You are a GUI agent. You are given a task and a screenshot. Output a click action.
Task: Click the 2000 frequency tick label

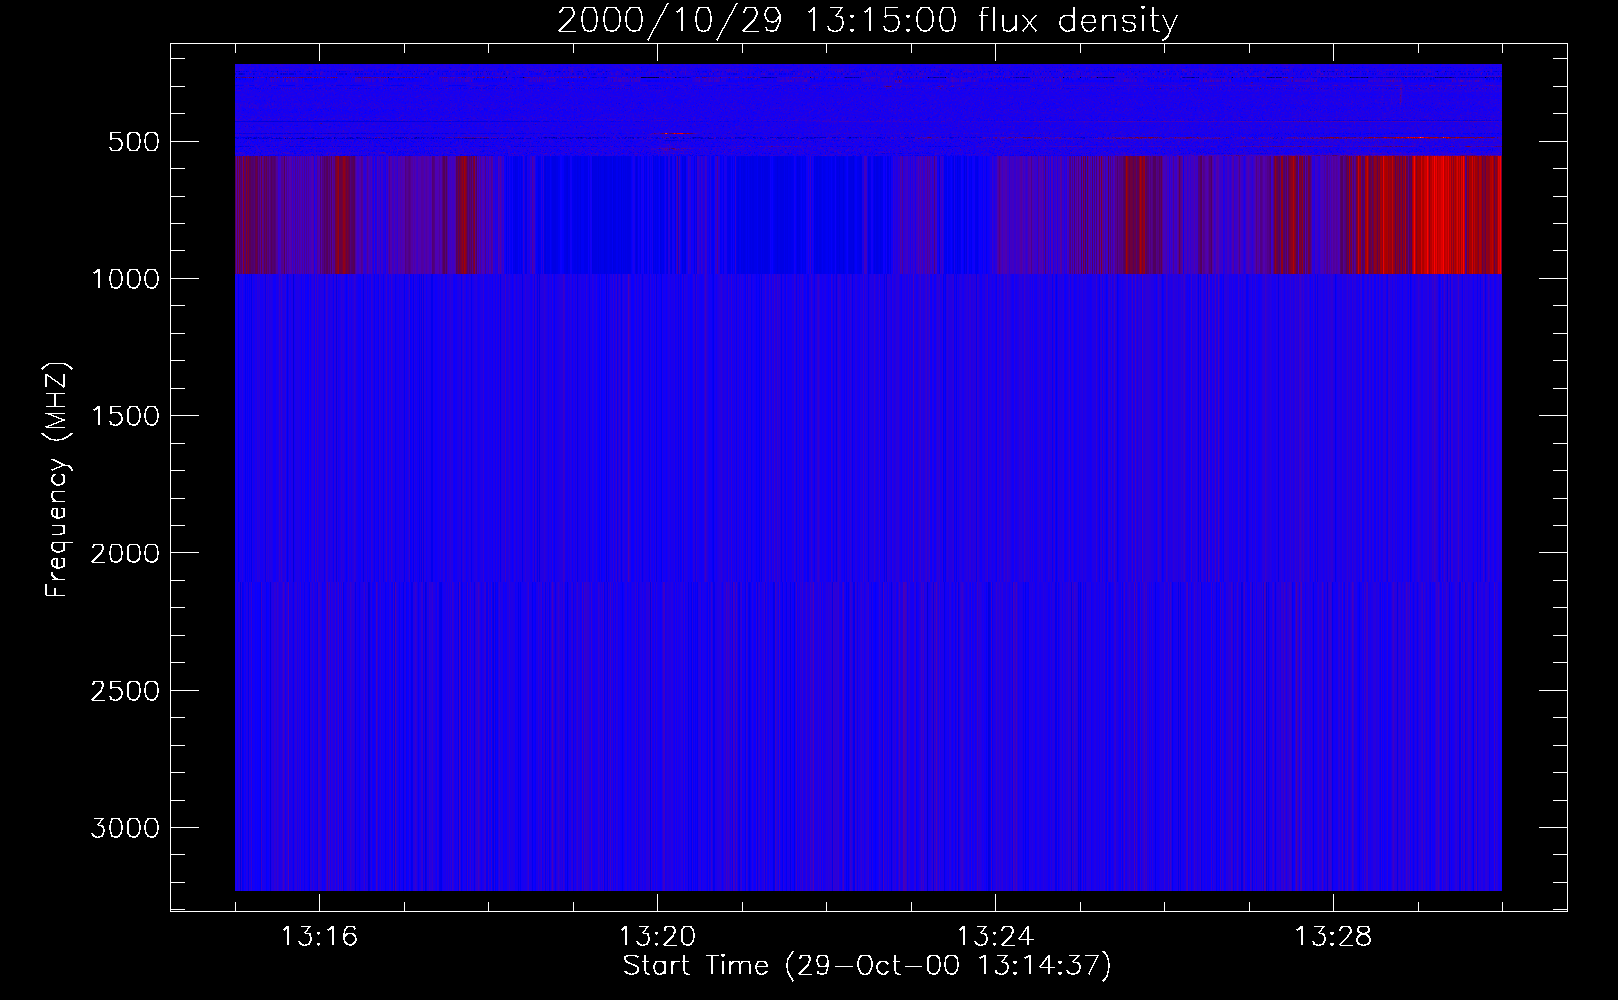(x=125, y=554)
